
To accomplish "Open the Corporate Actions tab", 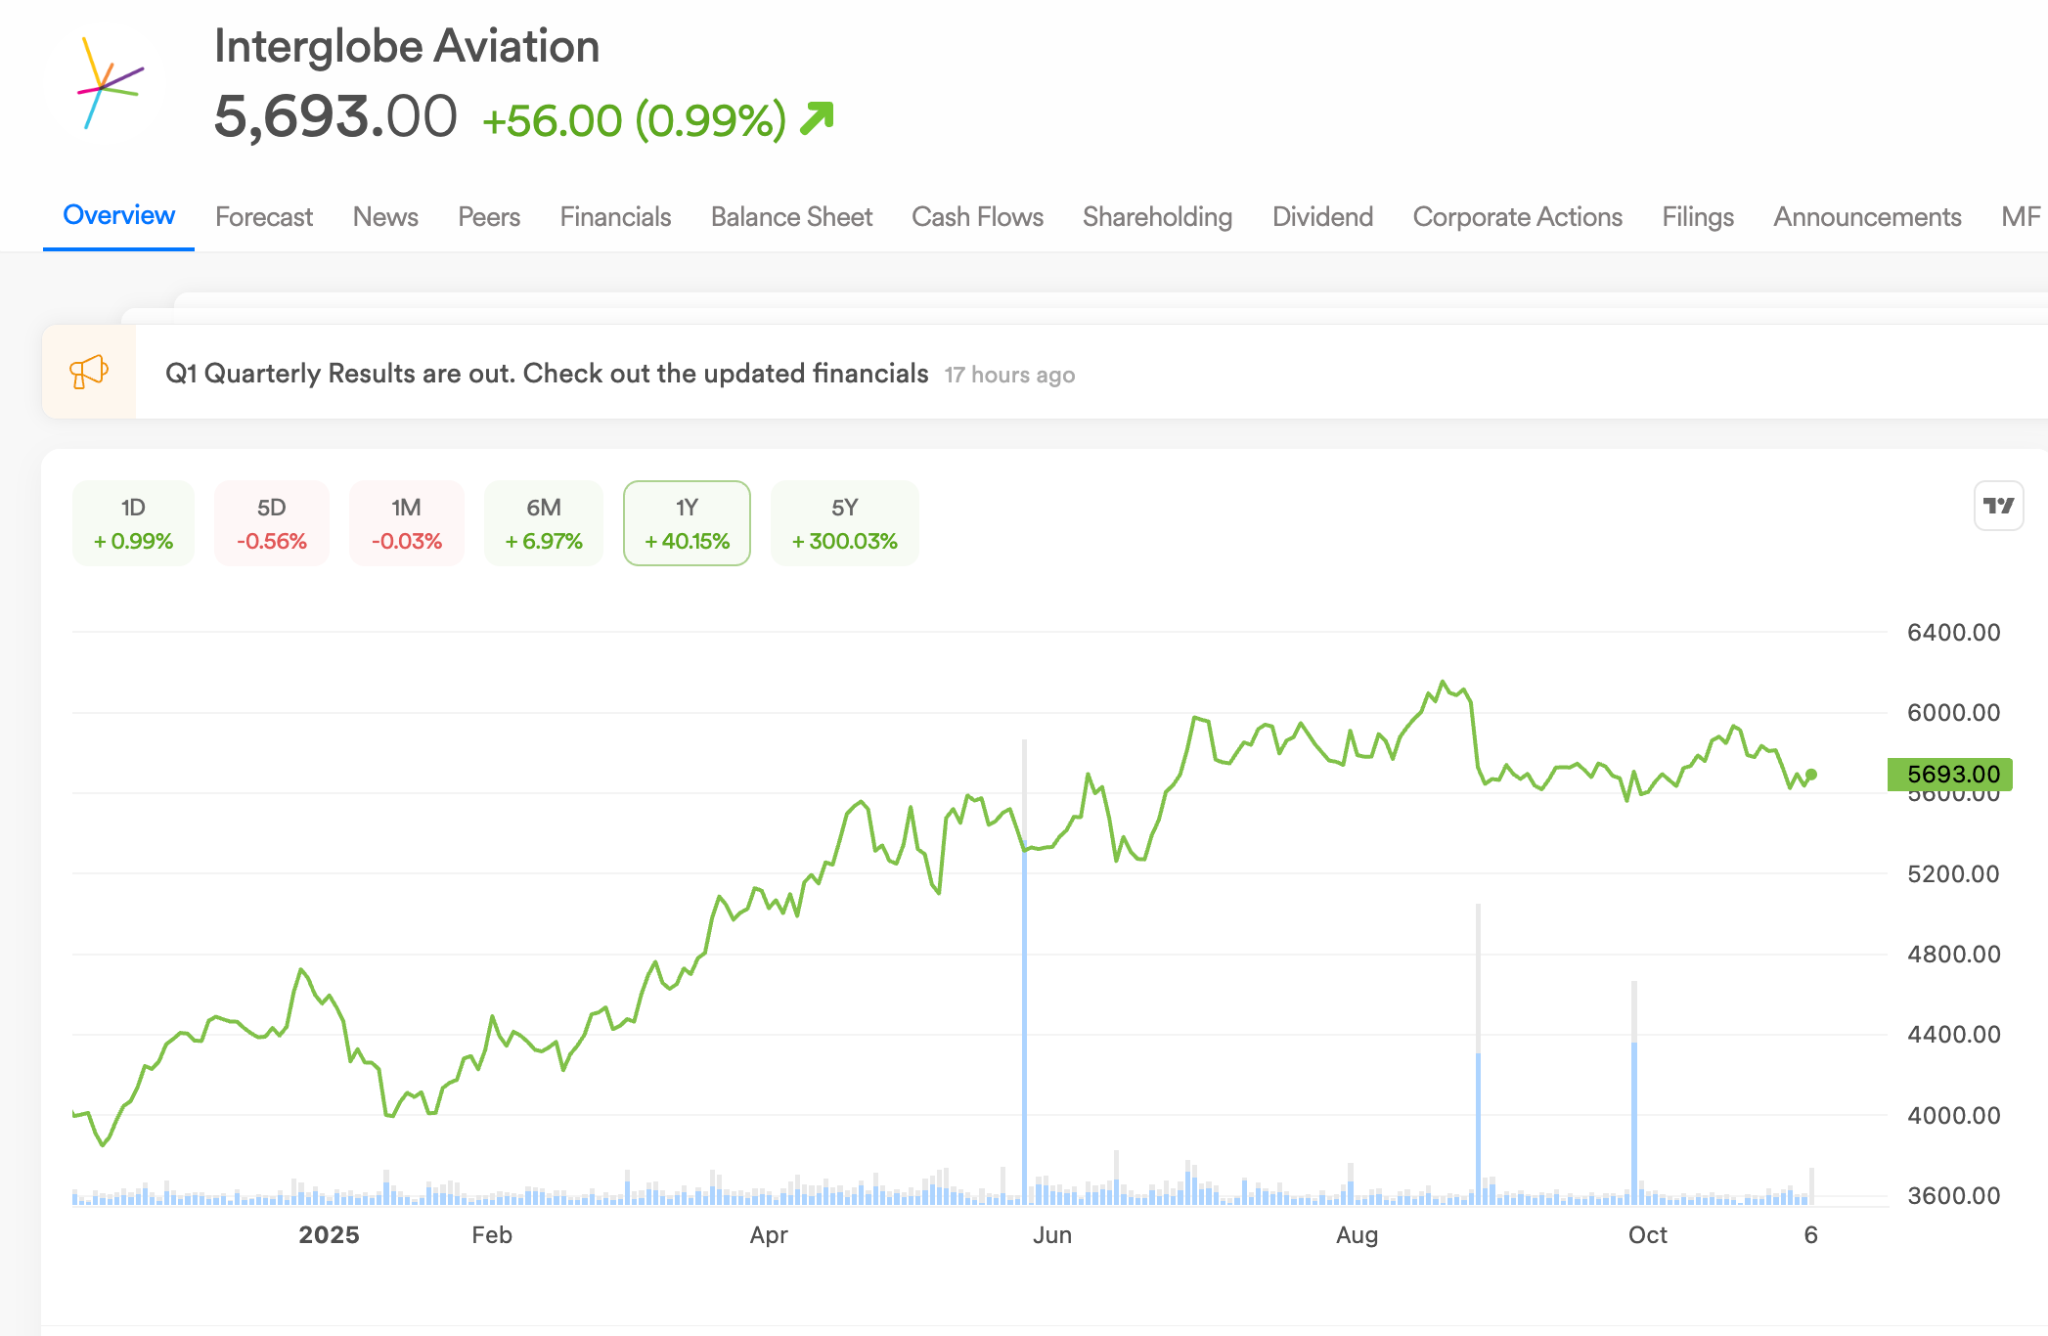I will tap(1517, 217).
